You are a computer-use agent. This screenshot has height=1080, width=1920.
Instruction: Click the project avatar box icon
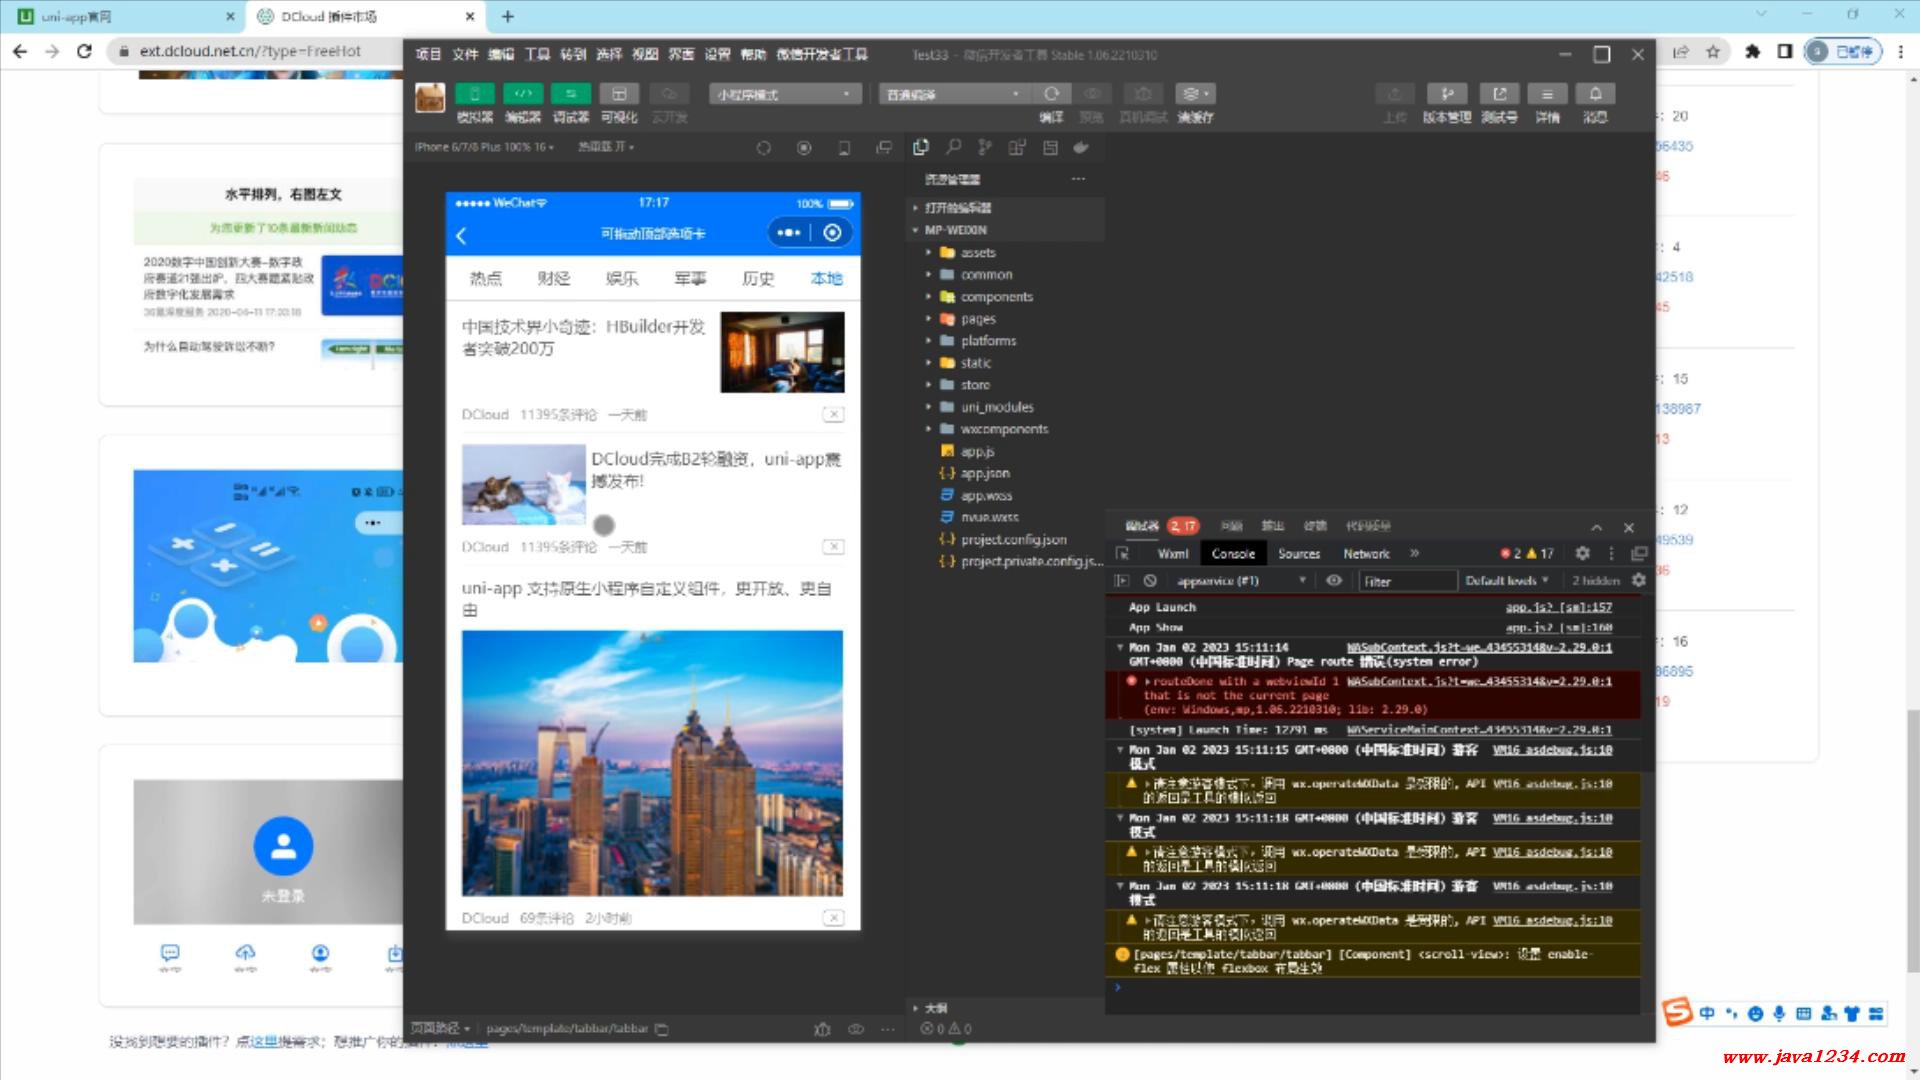(430, 98)
